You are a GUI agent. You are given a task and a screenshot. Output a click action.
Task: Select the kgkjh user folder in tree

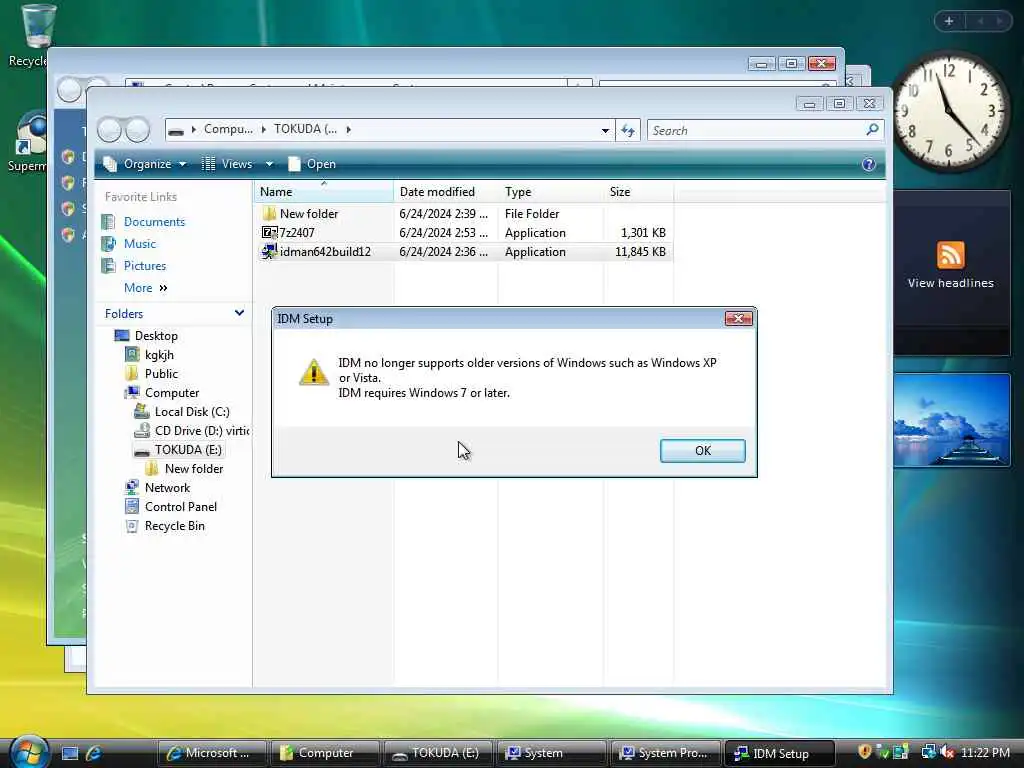click(x=159, y=355)
